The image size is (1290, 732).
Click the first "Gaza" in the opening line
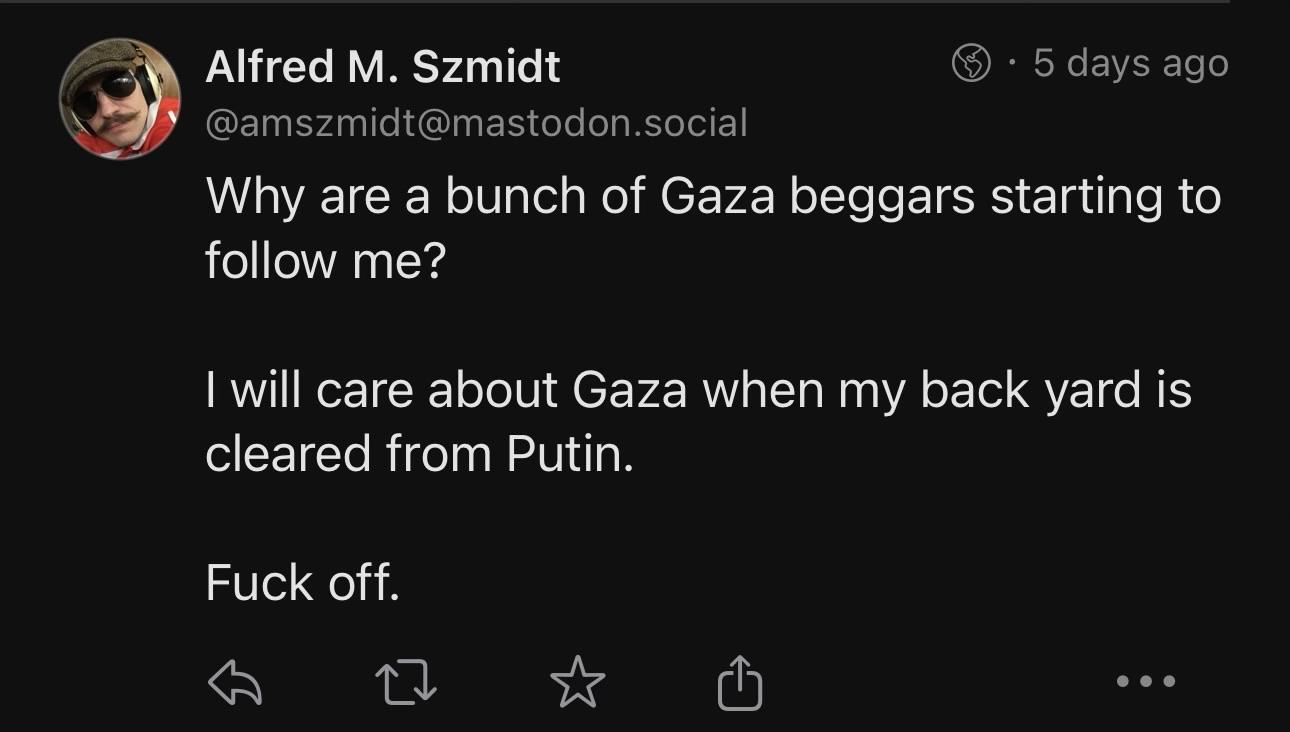click(x=718, y=196)
